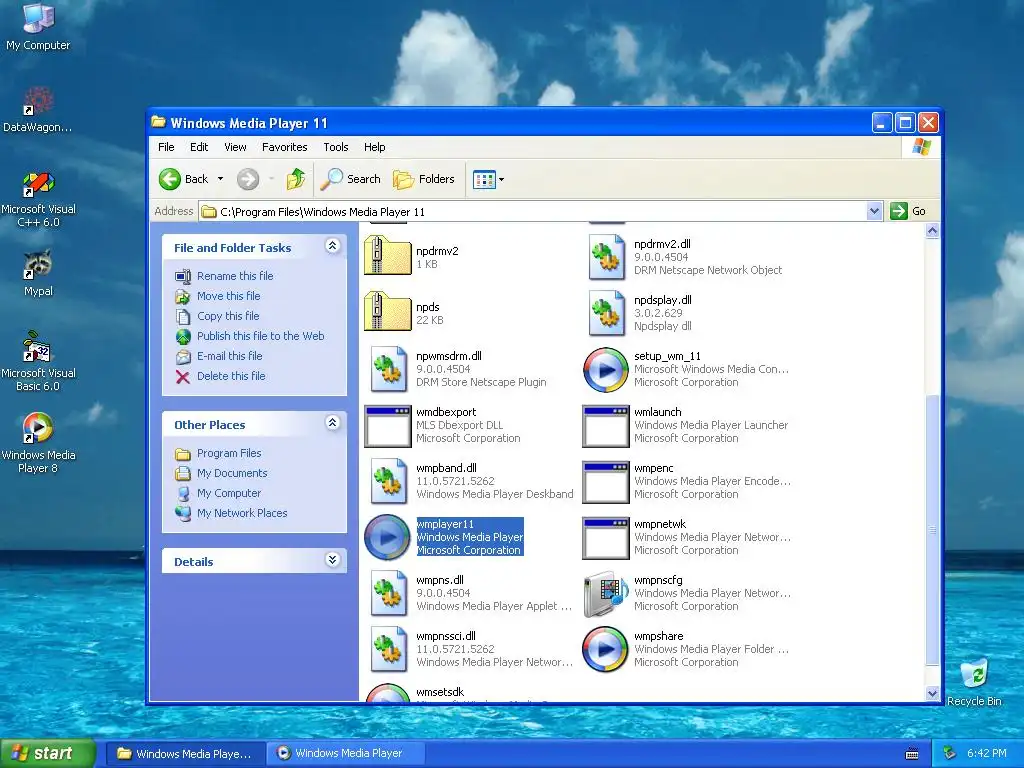Open the Tools menu
The width and height of the screenshot is (1024, 768).
pos(336,147)
